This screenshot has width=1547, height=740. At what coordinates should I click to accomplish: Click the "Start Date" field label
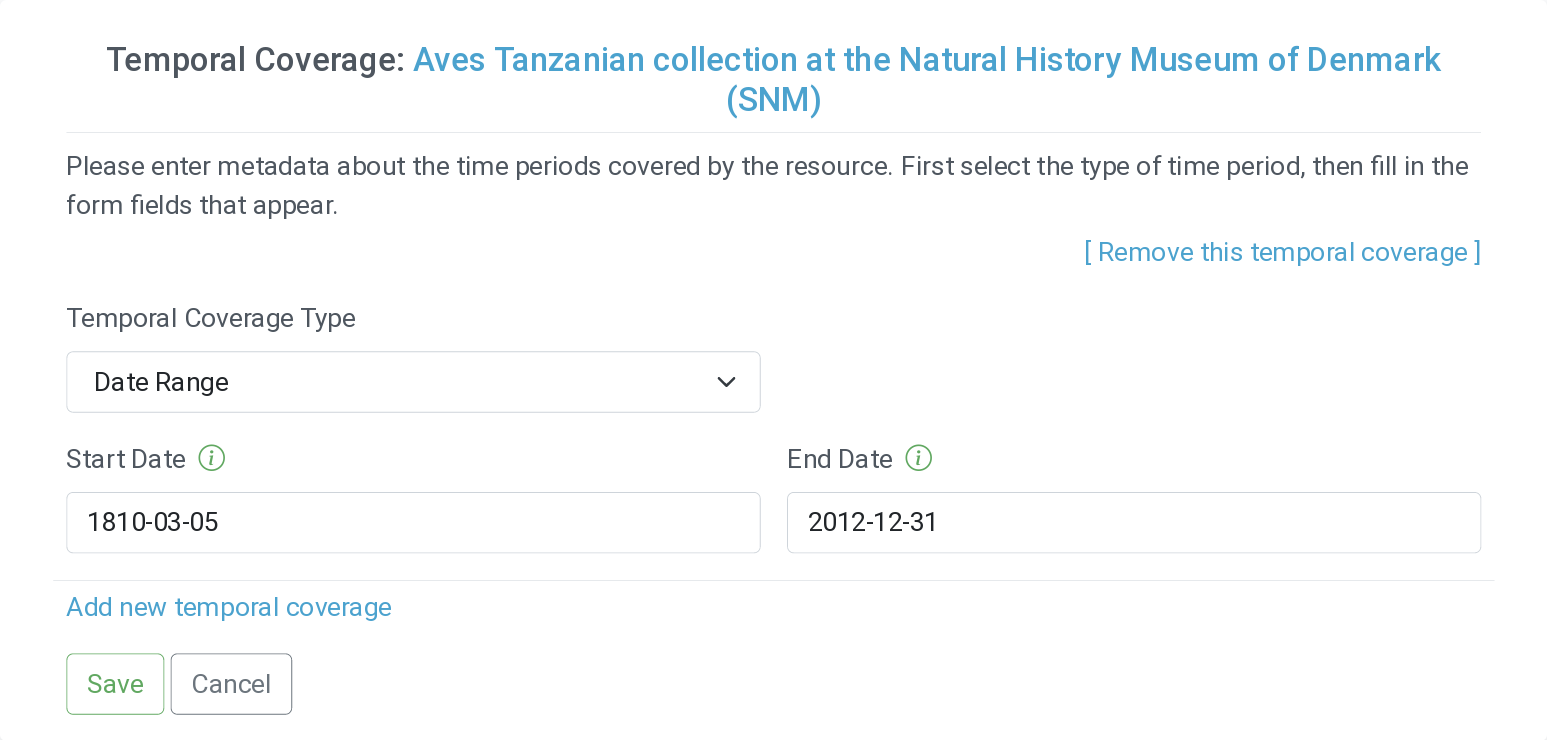tap(126, 459)
